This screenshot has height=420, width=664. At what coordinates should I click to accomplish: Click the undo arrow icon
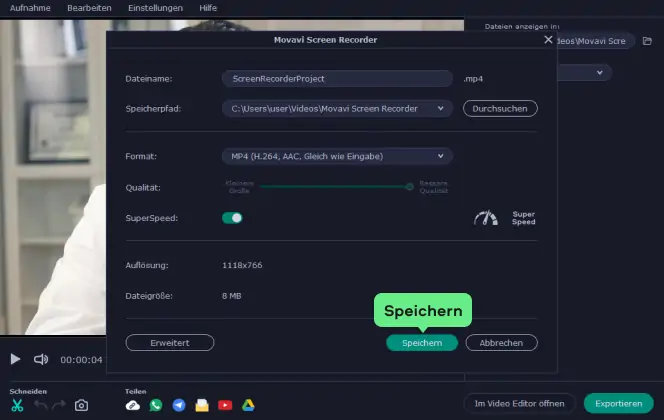click(x=41, y=405)
